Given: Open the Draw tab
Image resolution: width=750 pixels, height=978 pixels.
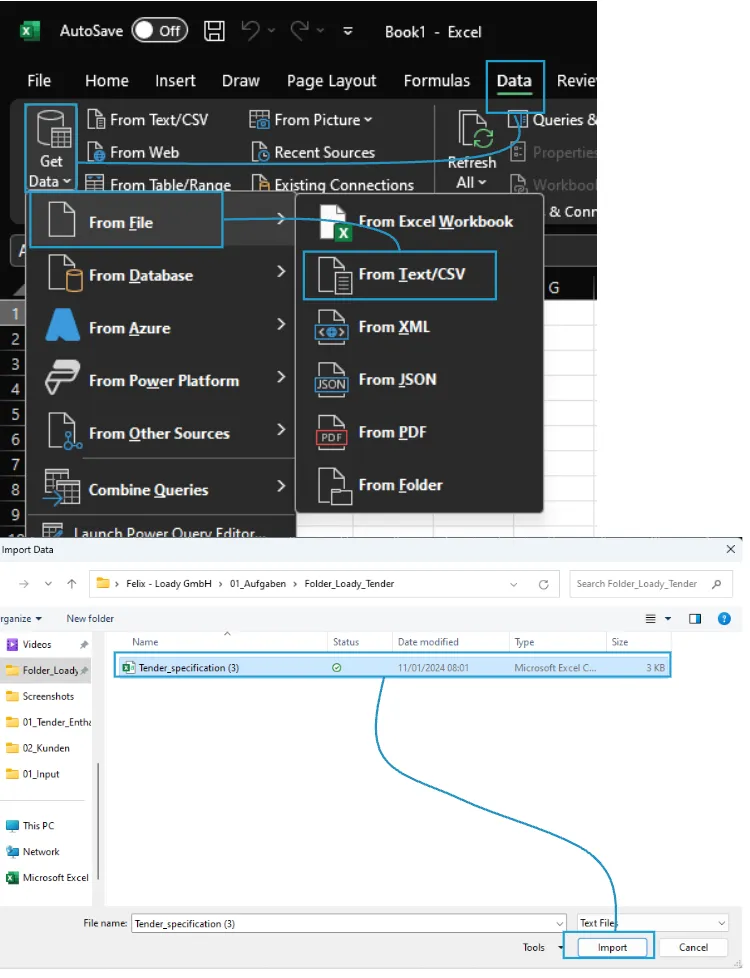Looking at the screenshot, I should (241, 80).
